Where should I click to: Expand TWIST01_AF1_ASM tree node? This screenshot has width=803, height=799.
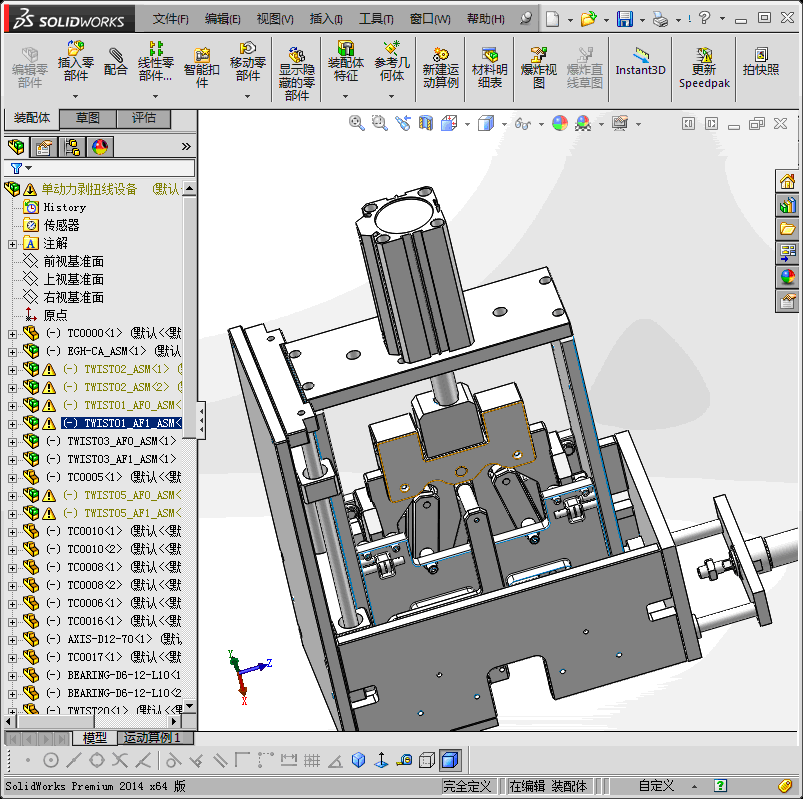12,424
